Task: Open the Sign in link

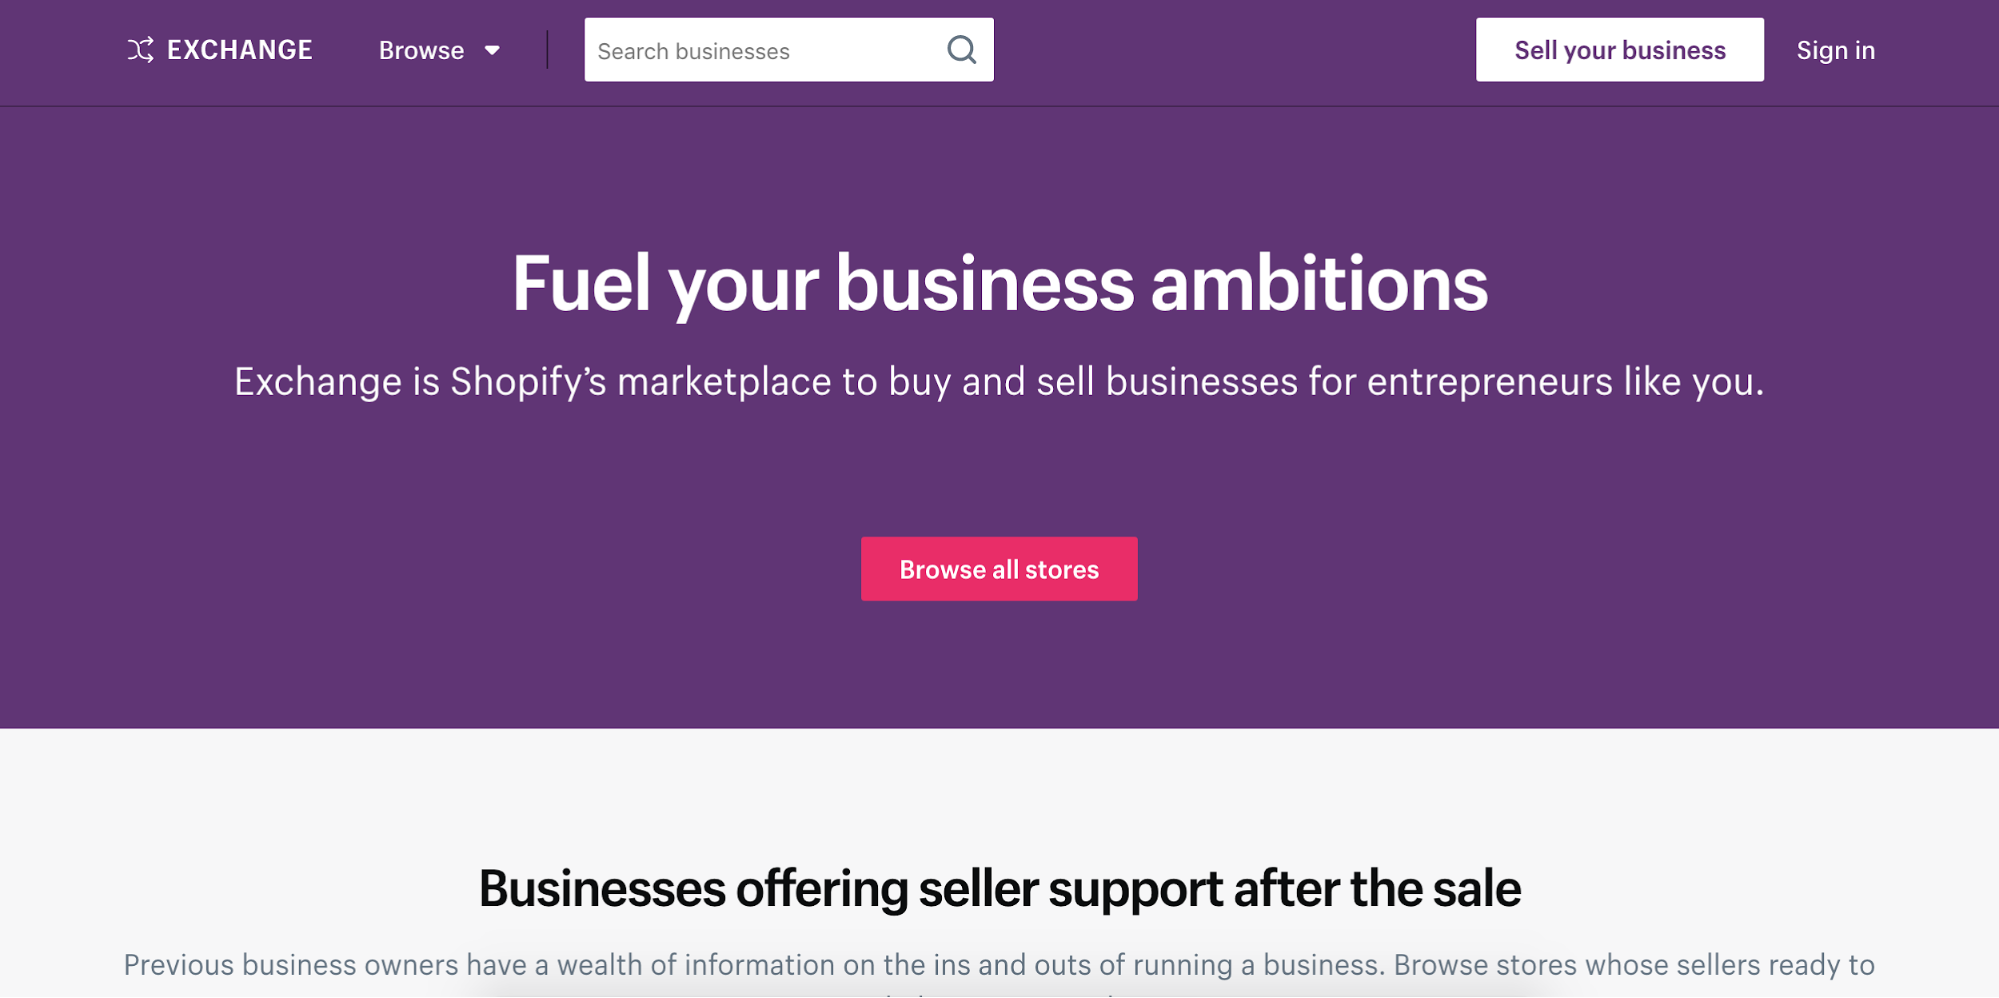Action: coord(1835,50)
